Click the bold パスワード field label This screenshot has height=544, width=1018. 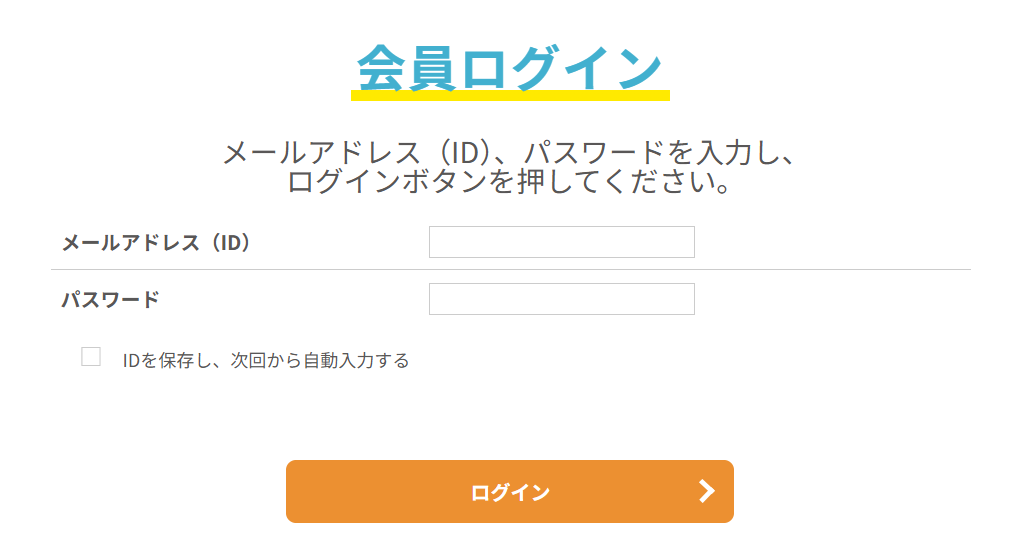[110, 299]
